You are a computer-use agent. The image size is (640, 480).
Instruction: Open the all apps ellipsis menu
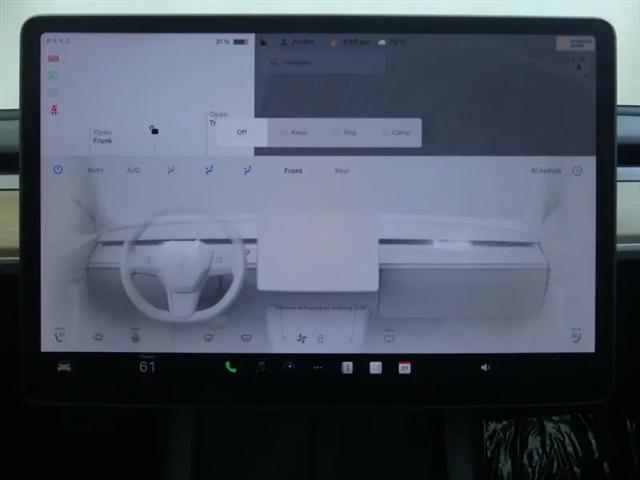pos(318,368)
